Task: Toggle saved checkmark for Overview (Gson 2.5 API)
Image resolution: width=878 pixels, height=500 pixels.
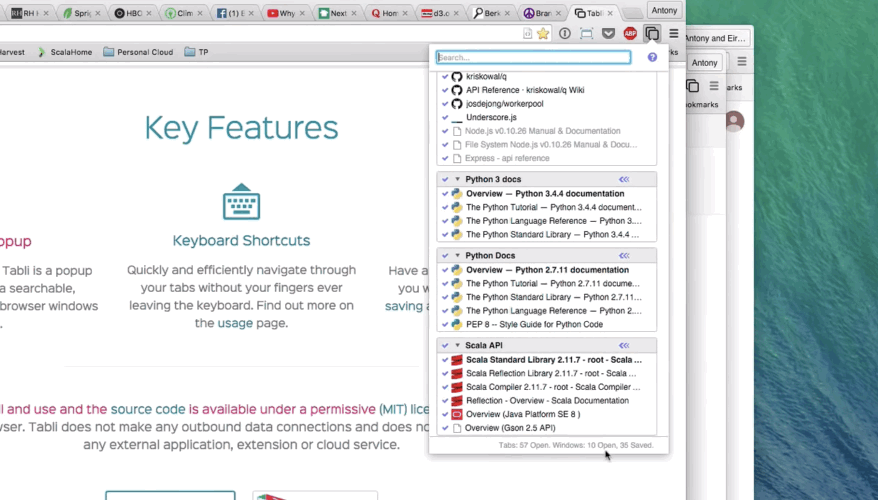Action: (445, 428)
